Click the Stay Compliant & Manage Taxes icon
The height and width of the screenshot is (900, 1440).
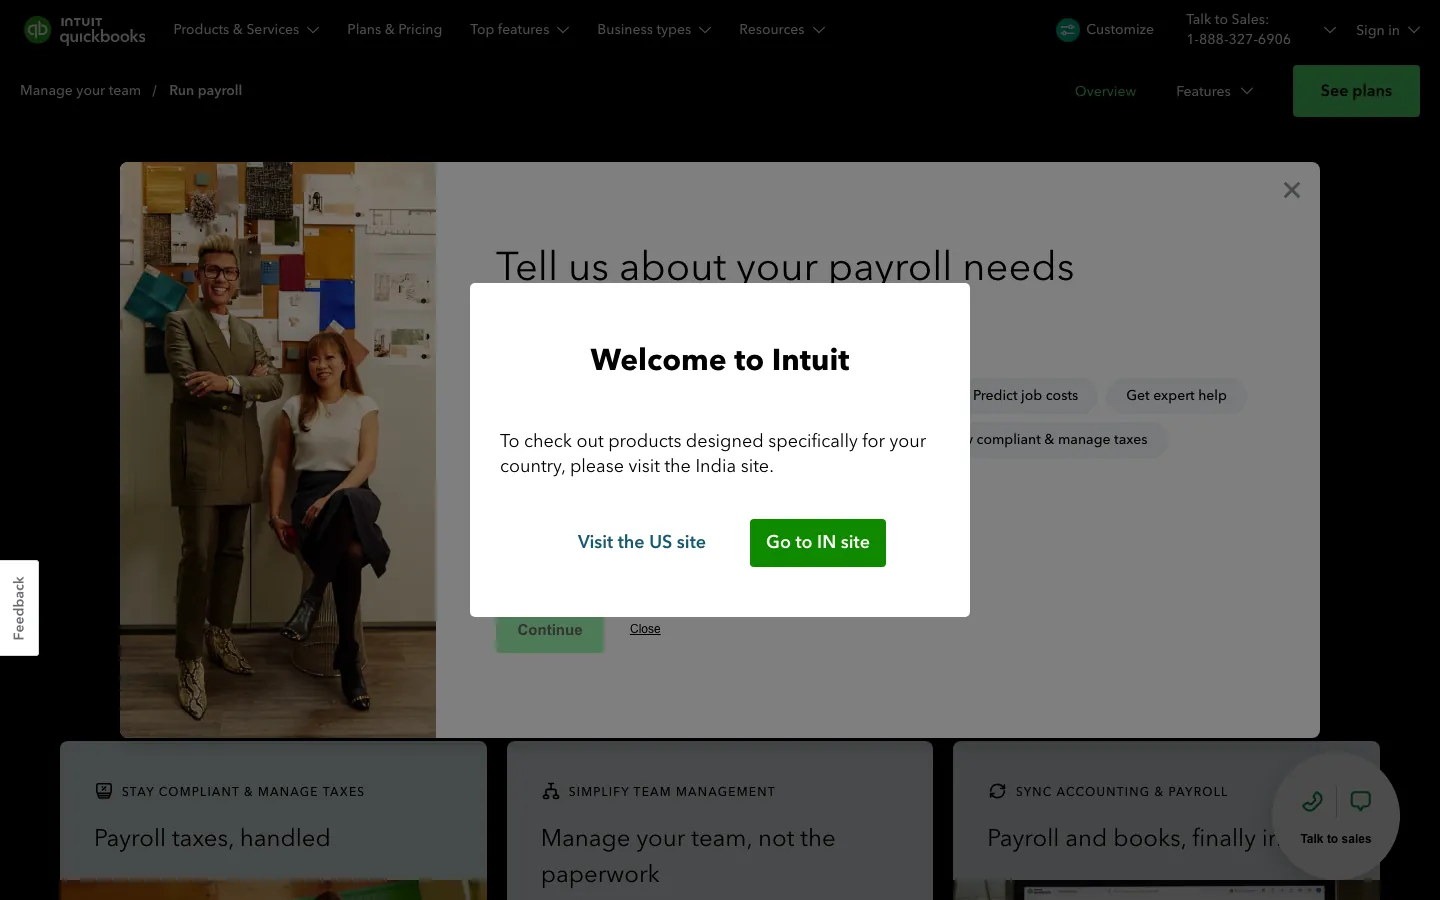point(104,791)
